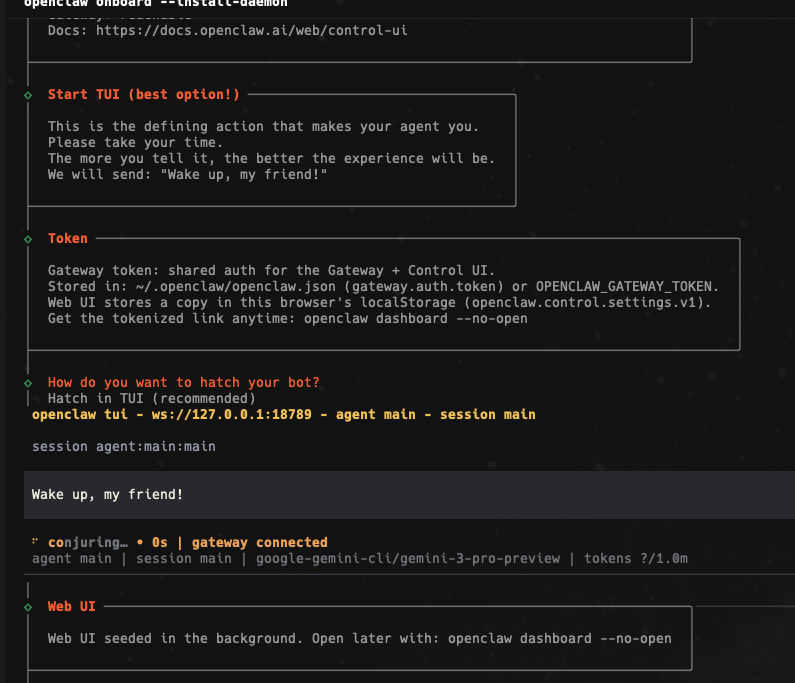Click 'How do you want to hatch your bot?' prompt

coord(183,383)
